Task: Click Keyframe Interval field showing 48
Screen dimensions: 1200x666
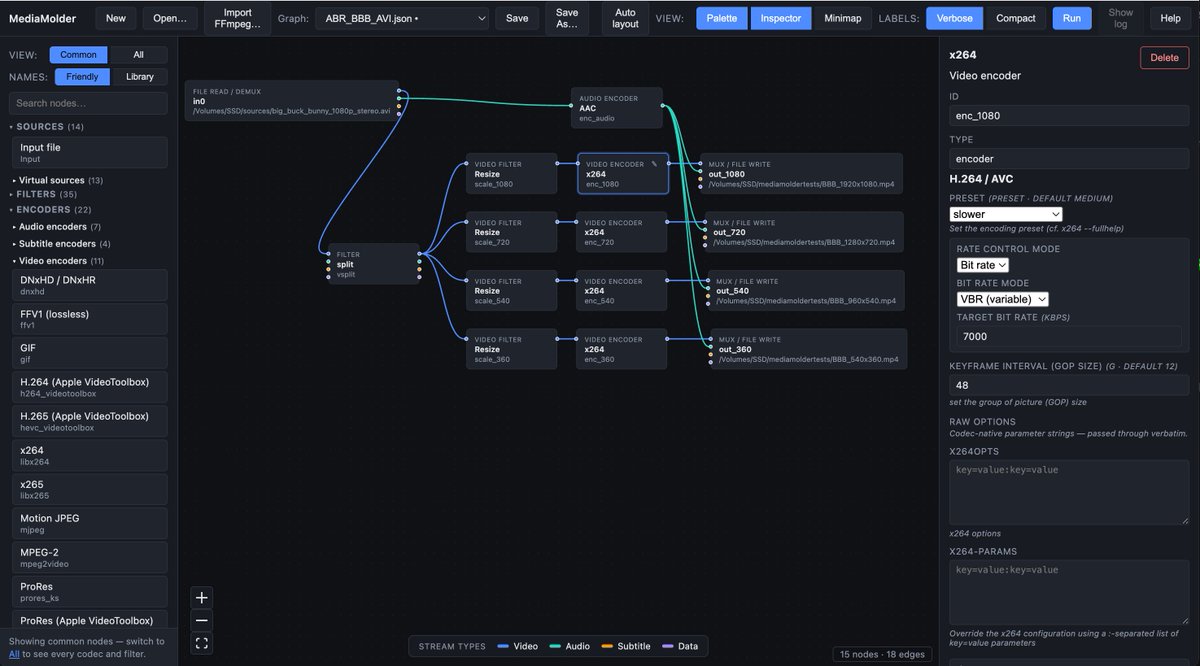Action: (x=1069, y=385)
